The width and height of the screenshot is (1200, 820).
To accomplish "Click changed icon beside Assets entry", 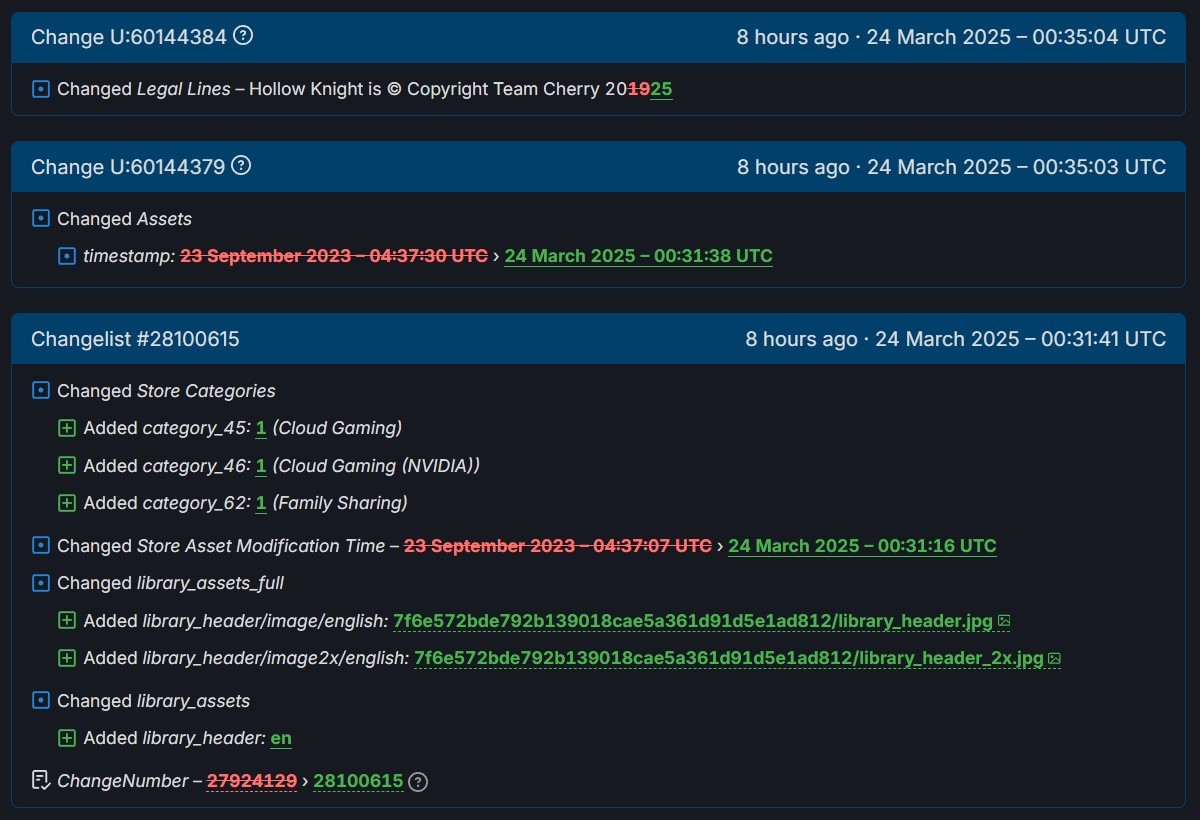I will point(41,218).
